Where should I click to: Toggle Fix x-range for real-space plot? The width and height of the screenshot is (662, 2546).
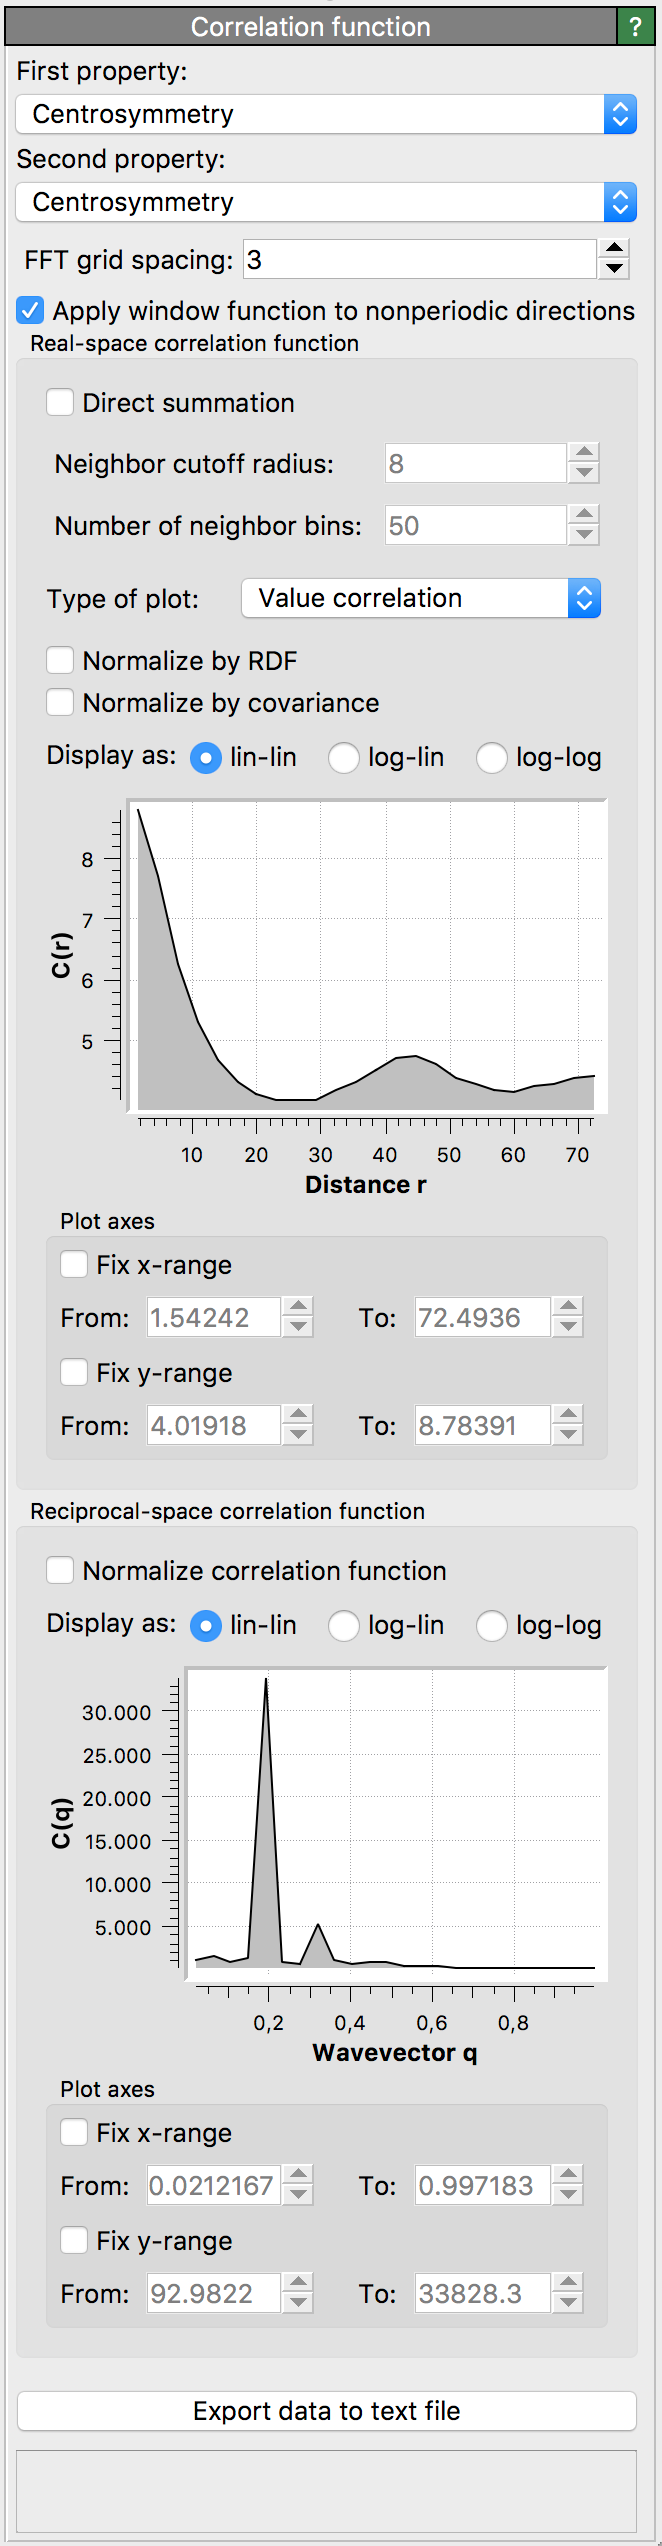pos(74,1265)
